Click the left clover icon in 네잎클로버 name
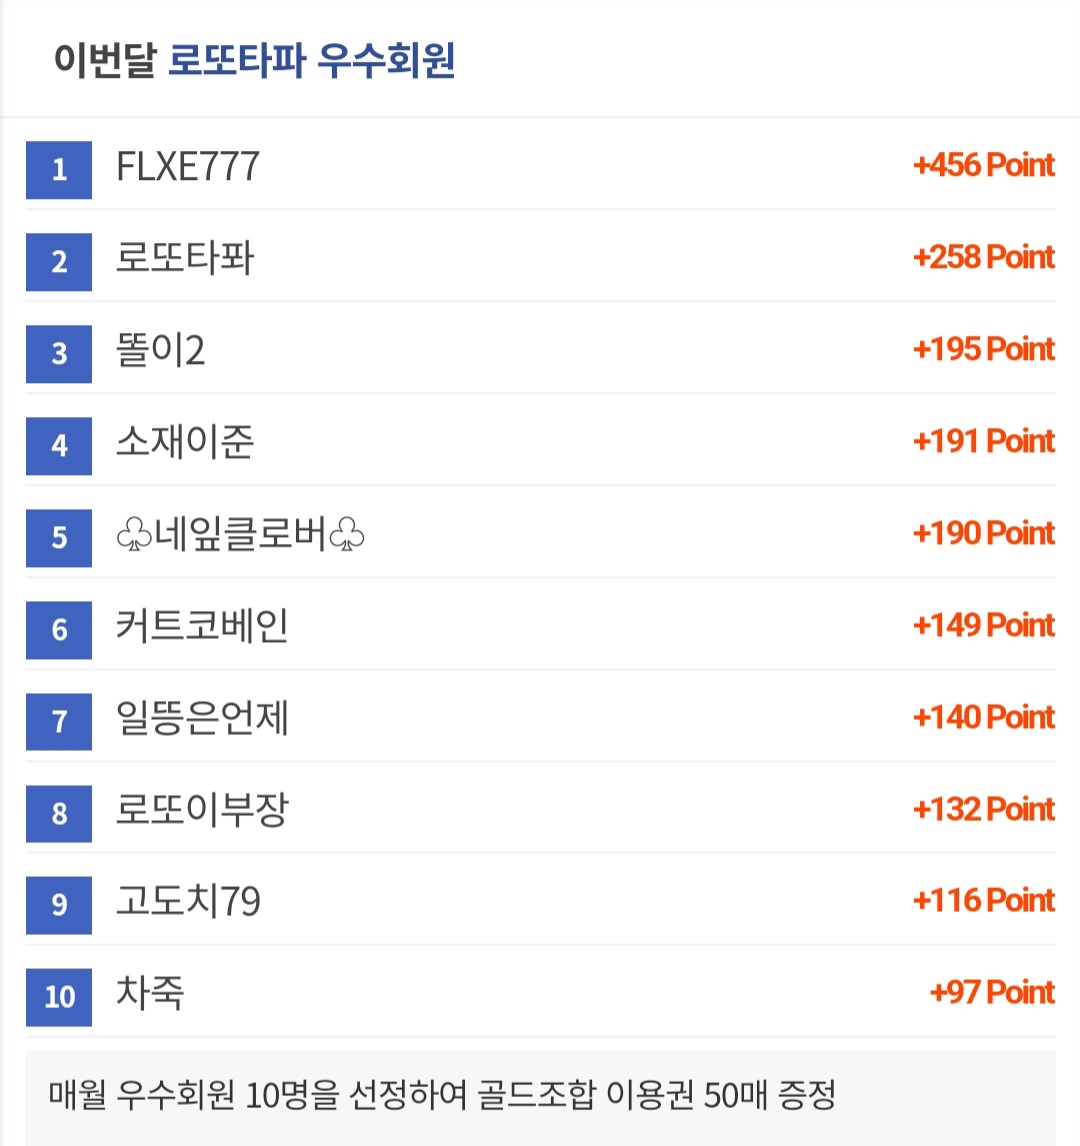The width and height of the screenshot is (1080, 1146). [134, 534]
